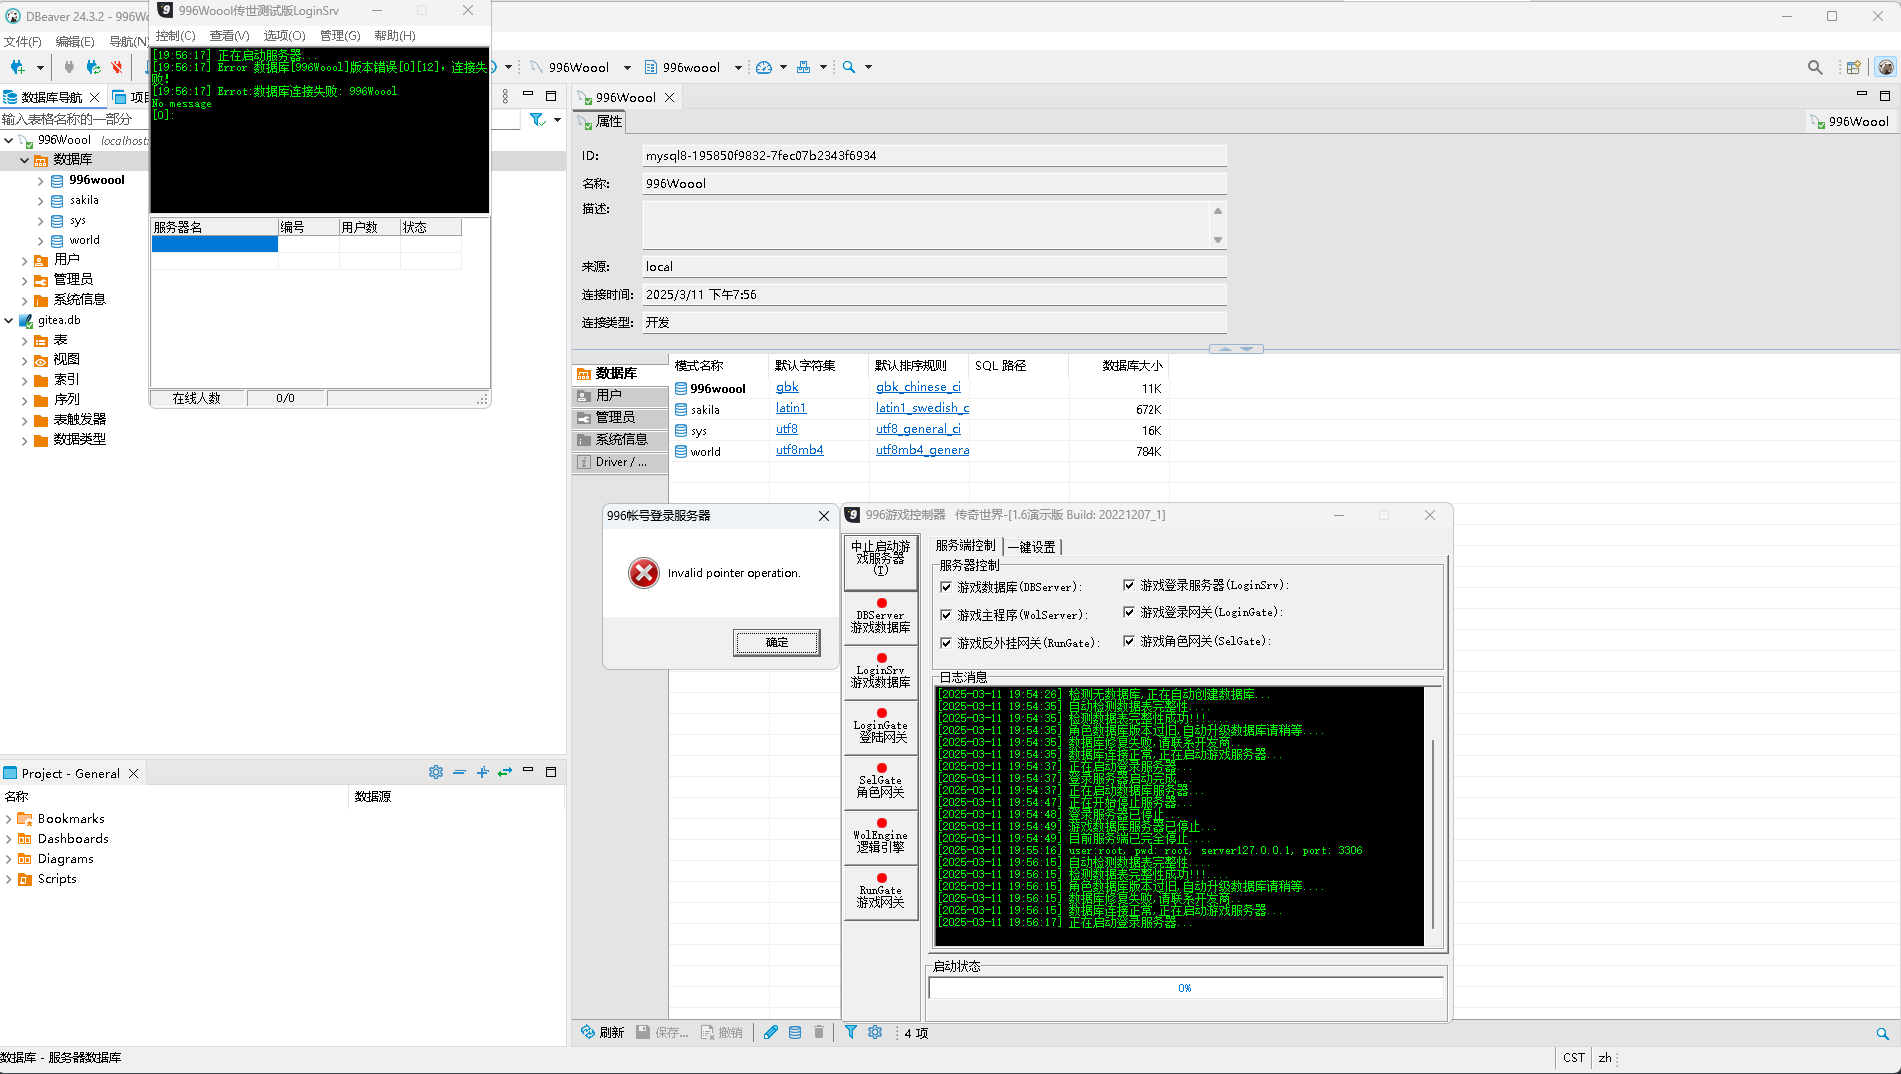Click the blue magnifier search icon in DBeaver toolbar

point(849,67)
